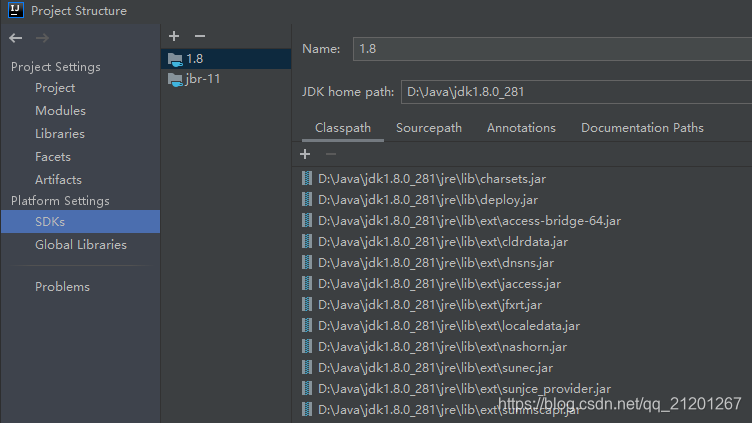The image size is (752, 423).
Task: Select SDKs under Platform Settings
Action: tap(81, 222)
